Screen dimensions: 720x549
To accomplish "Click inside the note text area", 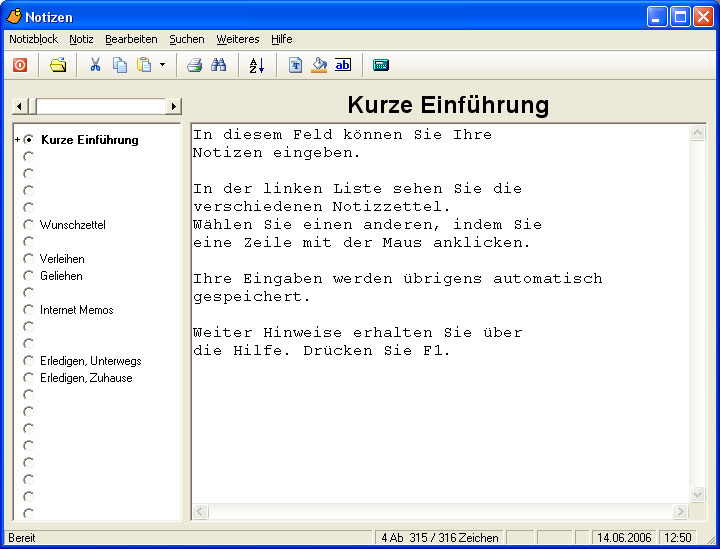I will (x=440, y=420).
